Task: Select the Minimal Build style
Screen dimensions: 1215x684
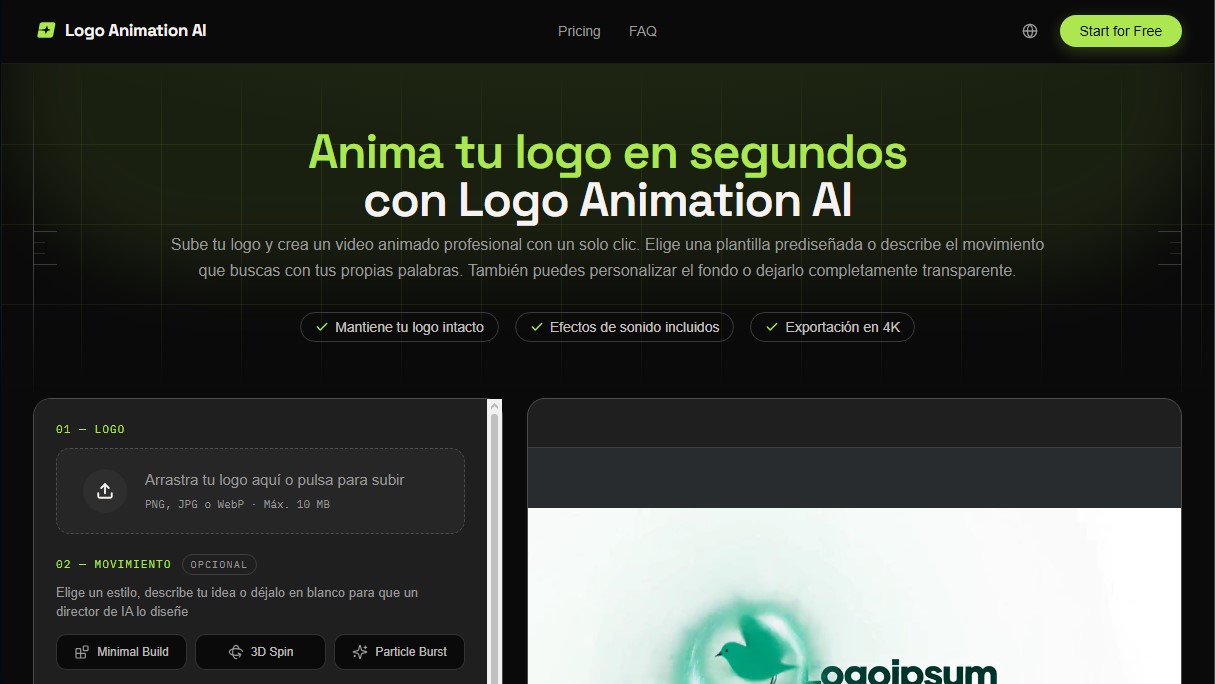Action: tap(122, 652)
